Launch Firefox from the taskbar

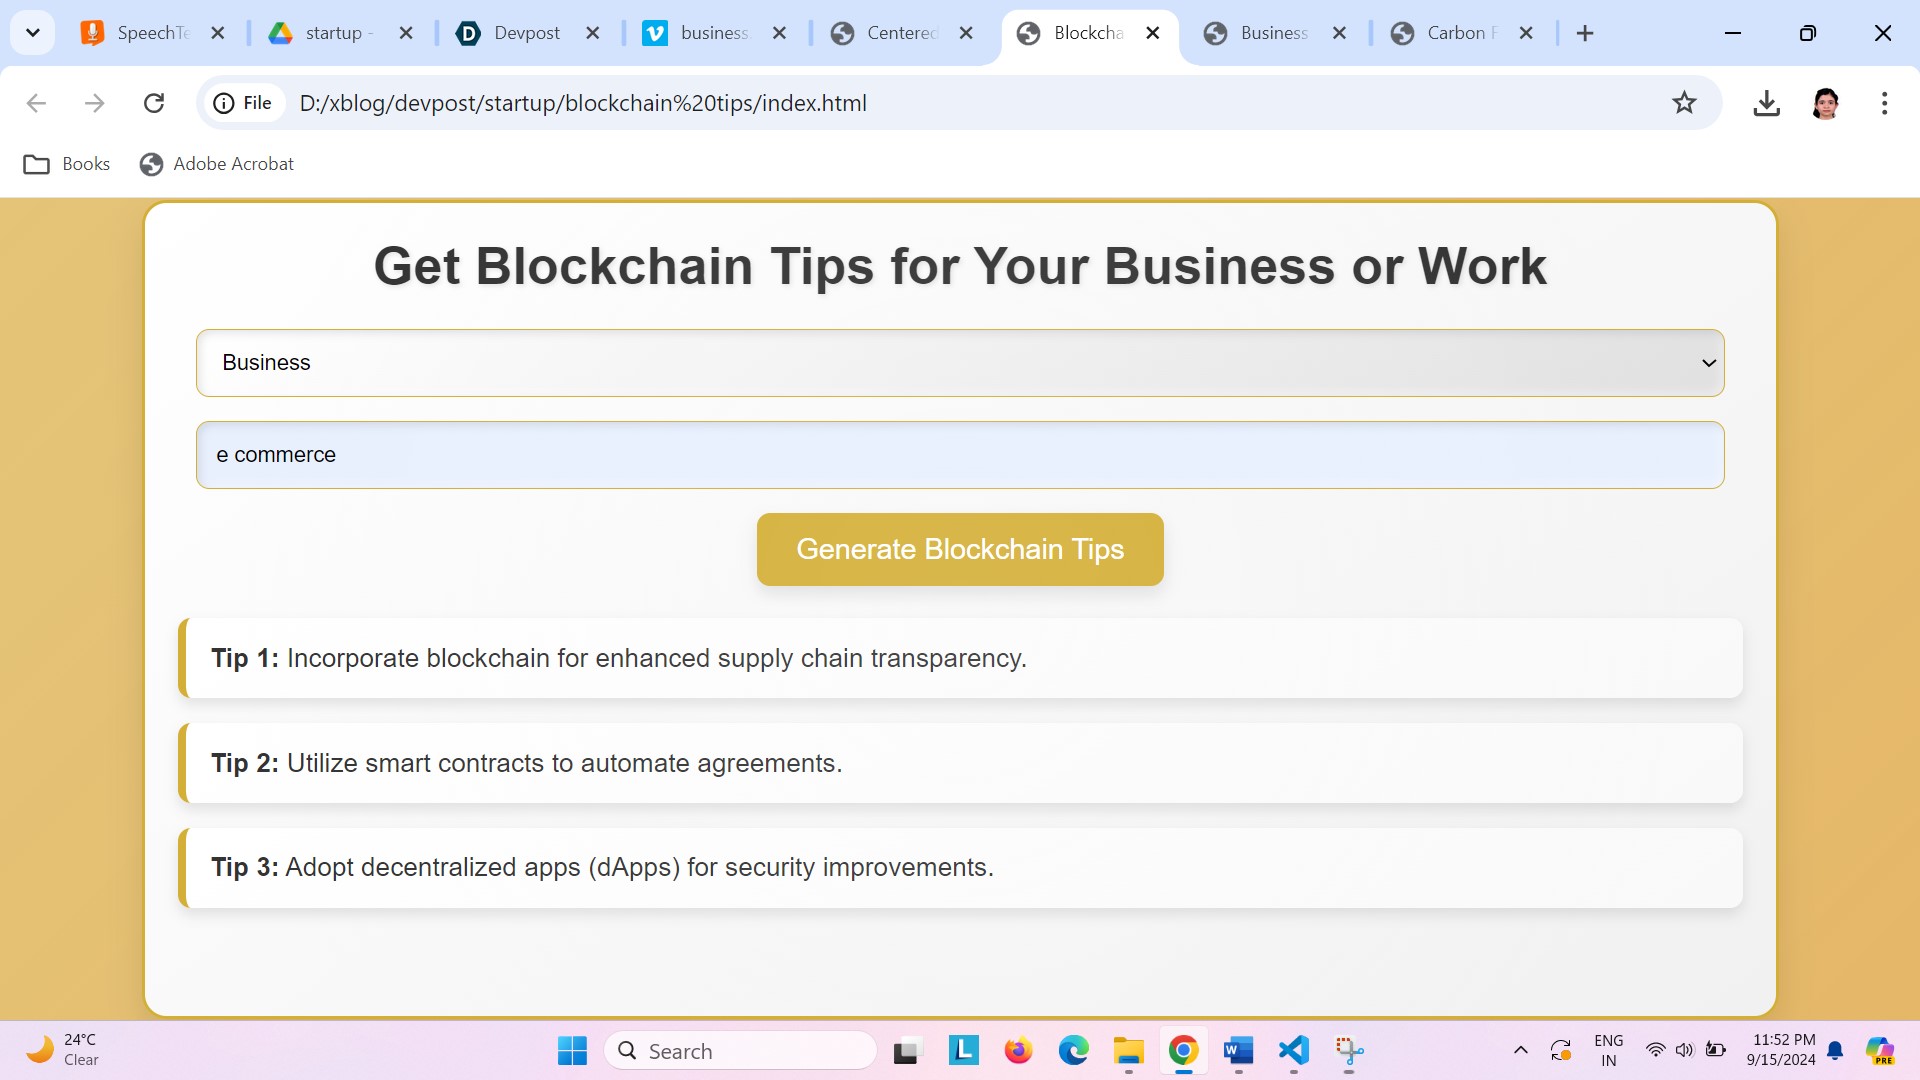point(1018,1050)
